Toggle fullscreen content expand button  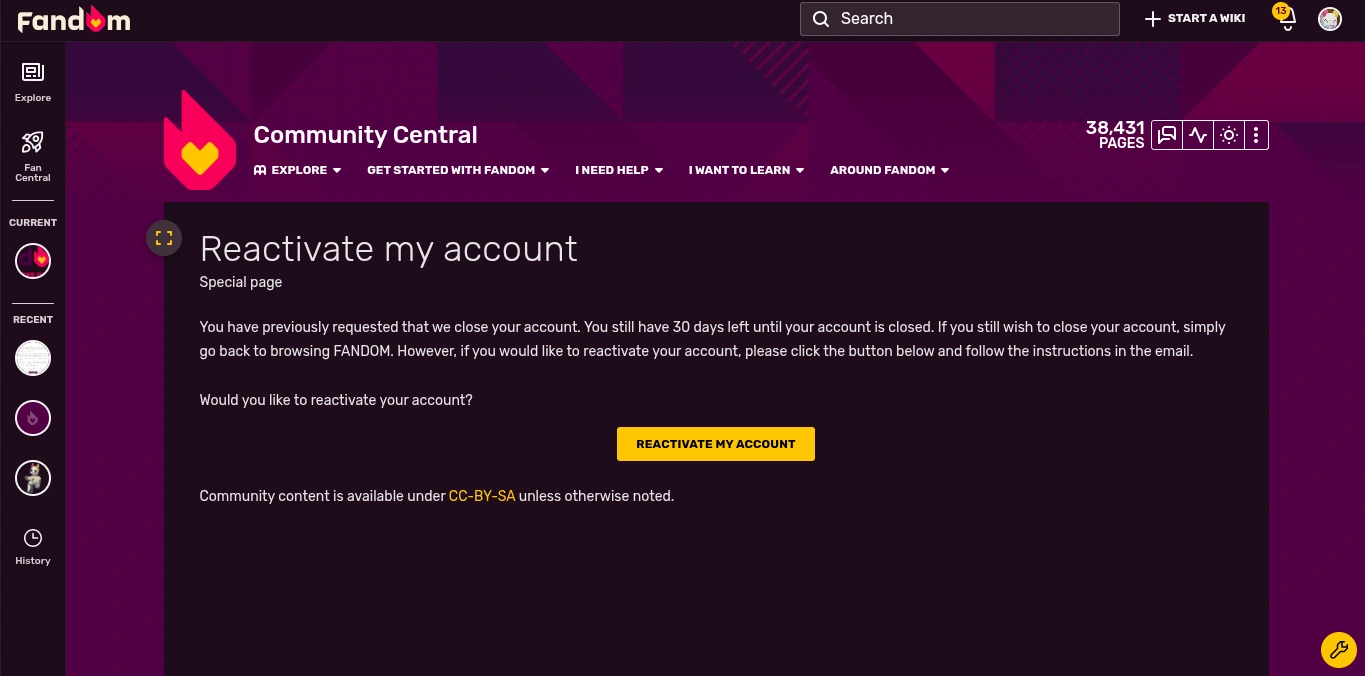pos(164,238)
